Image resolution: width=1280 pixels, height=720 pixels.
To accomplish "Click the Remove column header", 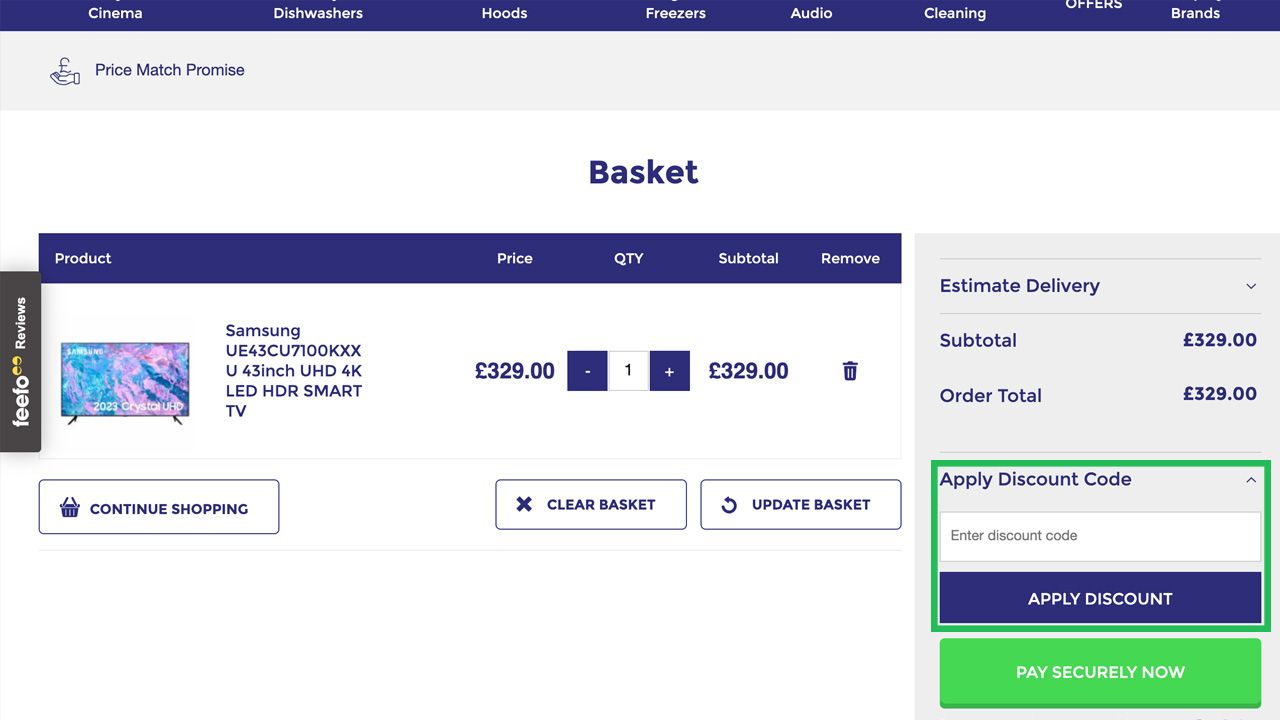I will (x=850, y=258).
